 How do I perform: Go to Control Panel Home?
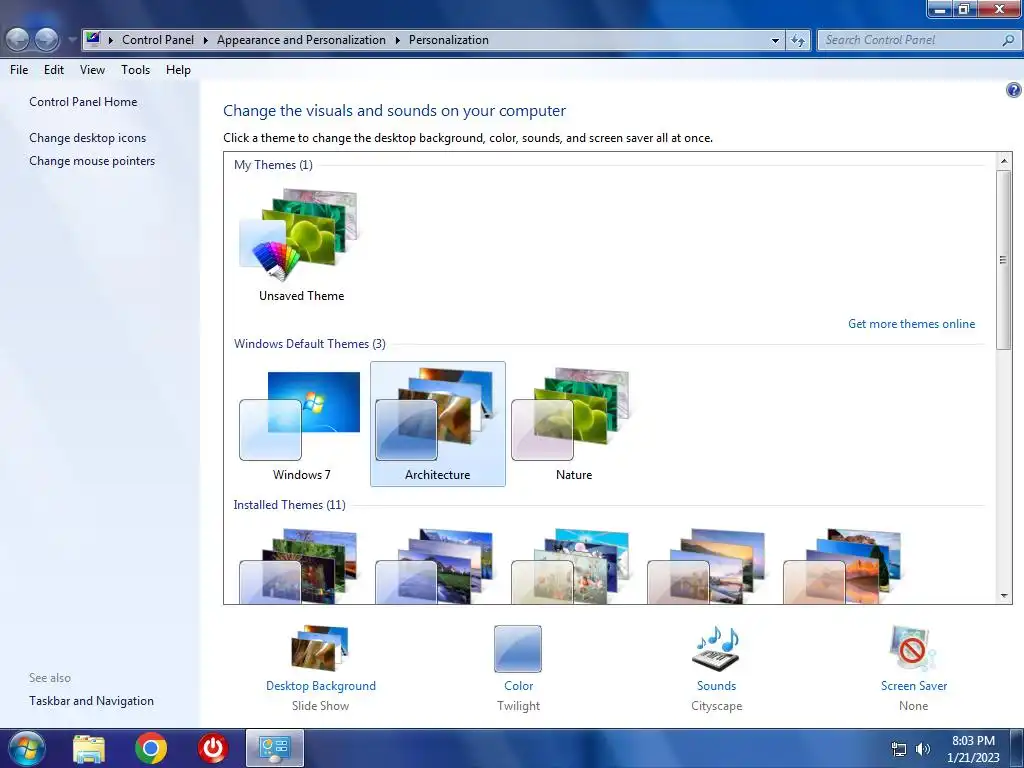[x=83, y=102]
